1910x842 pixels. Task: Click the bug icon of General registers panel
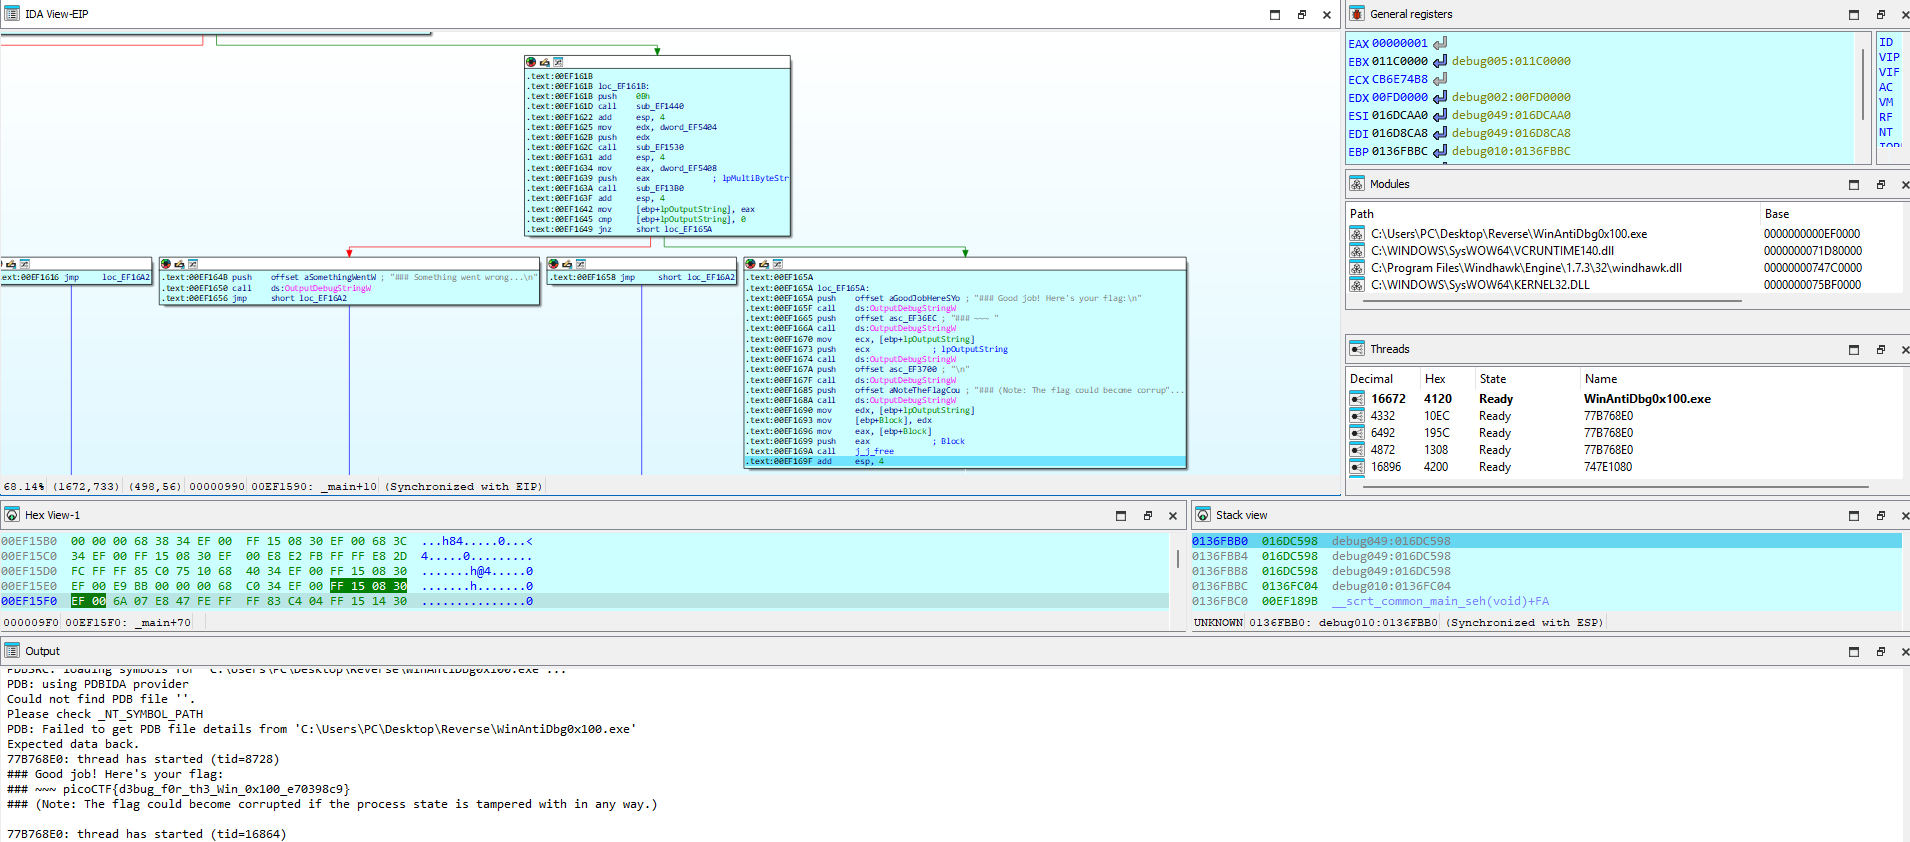pos(1357,14)
